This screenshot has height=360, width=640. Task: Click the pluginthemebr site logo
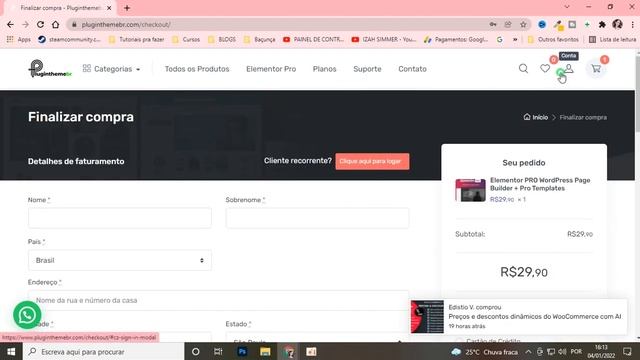50,69
